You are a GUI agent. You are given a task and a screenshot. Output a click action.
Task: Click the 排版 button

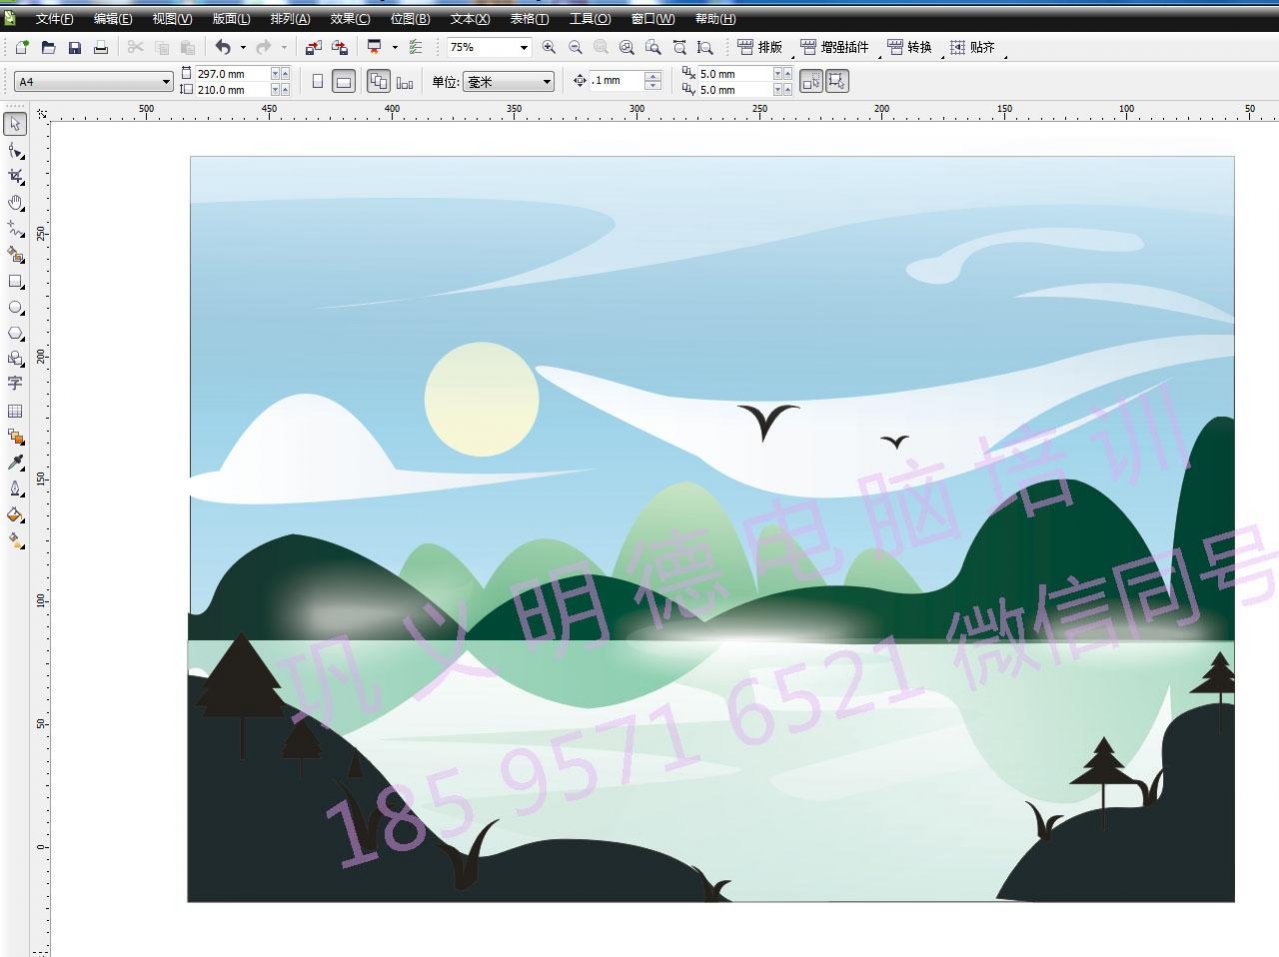760,47
